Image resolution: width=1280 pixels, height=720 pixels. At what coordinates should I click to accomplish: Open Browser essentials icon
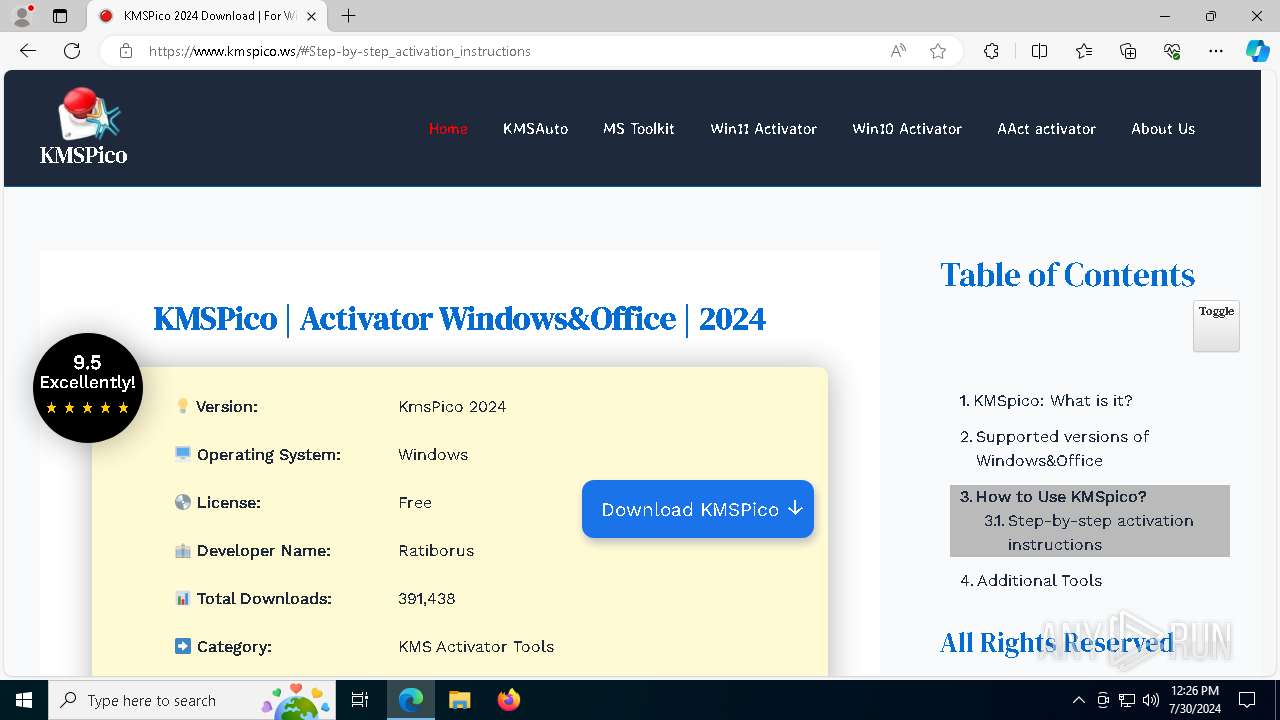click(x=1172, y=51)
